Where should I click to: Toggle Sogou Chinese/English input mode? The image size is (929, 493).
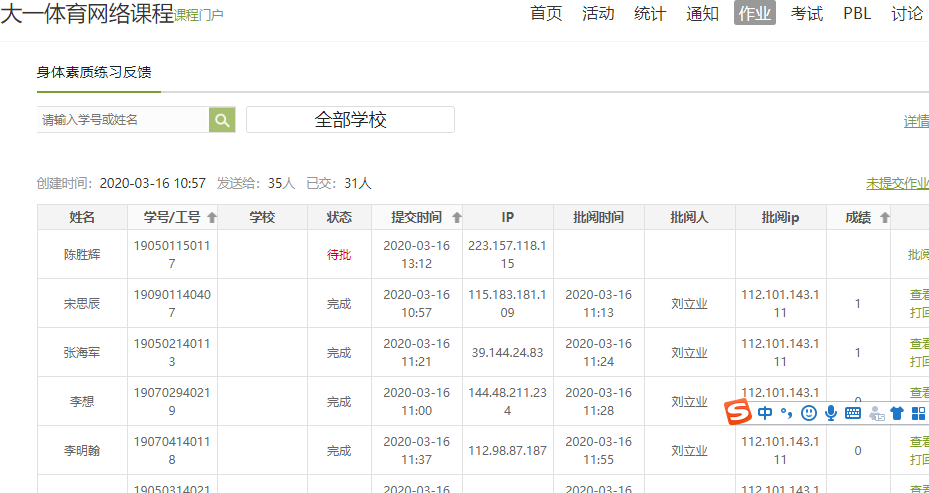[x=765, y=413]
